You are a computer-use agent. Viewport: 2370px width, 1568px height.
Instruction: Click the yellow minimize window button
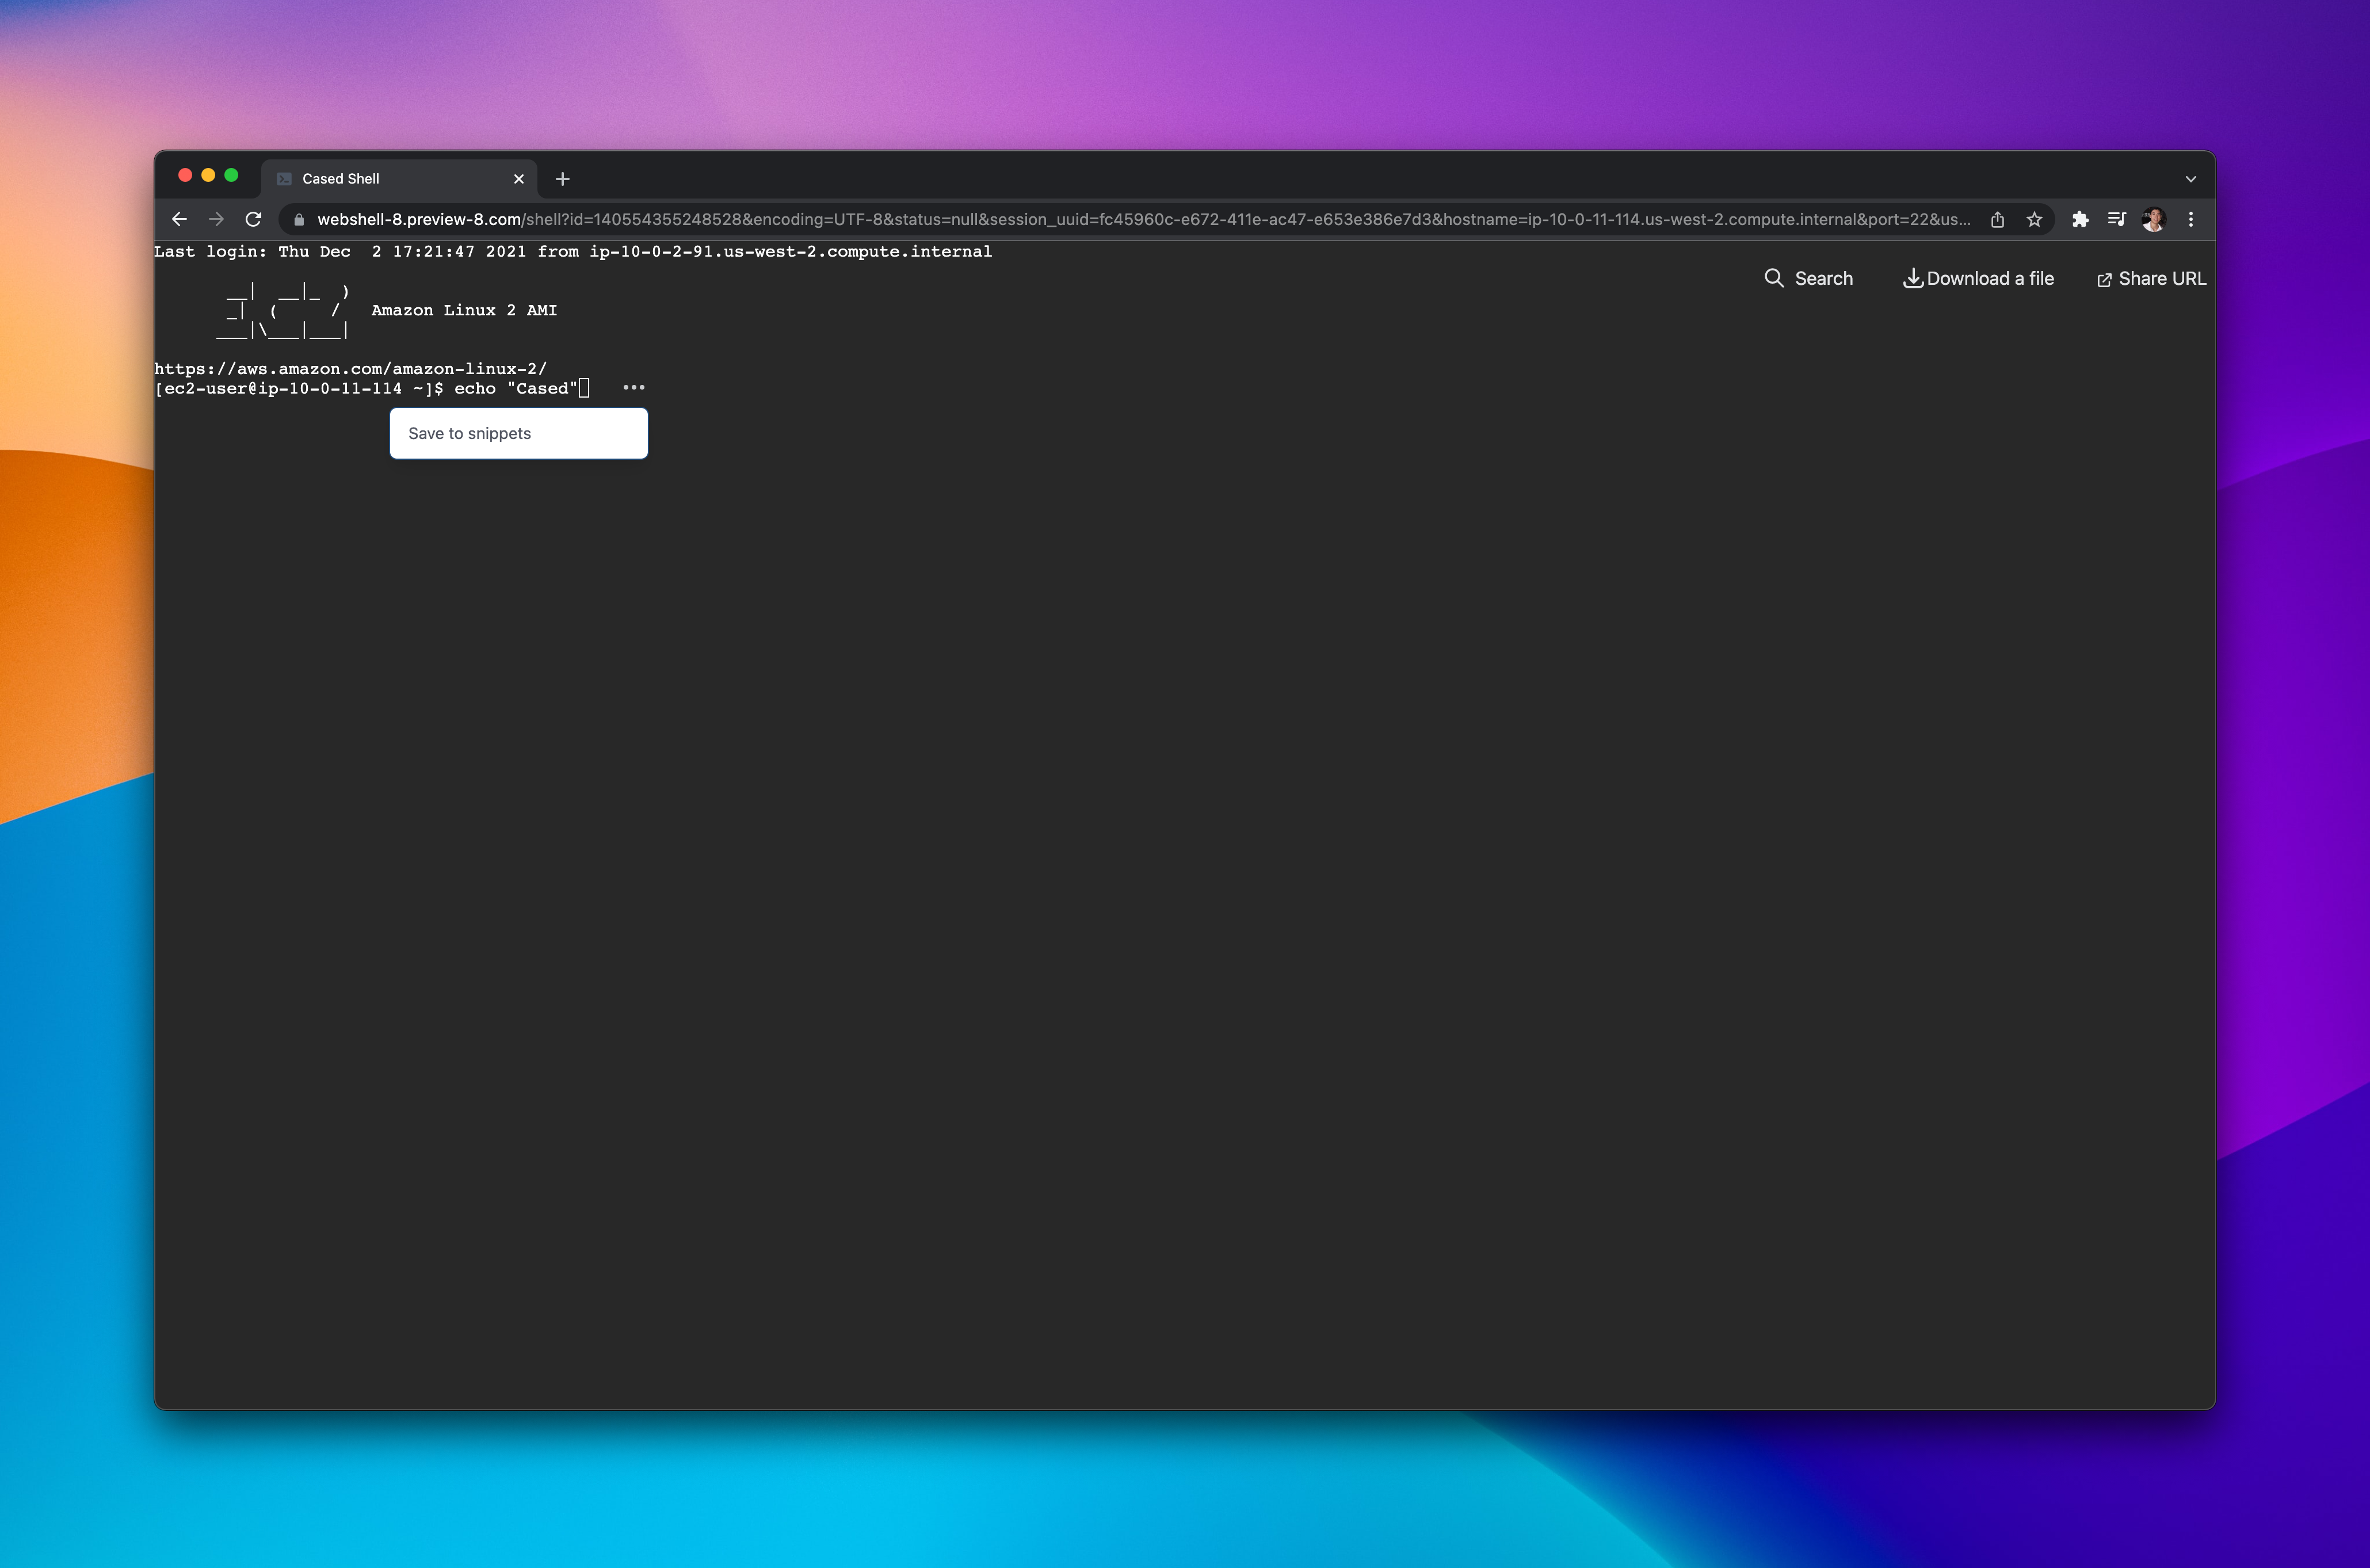(208, 175)
